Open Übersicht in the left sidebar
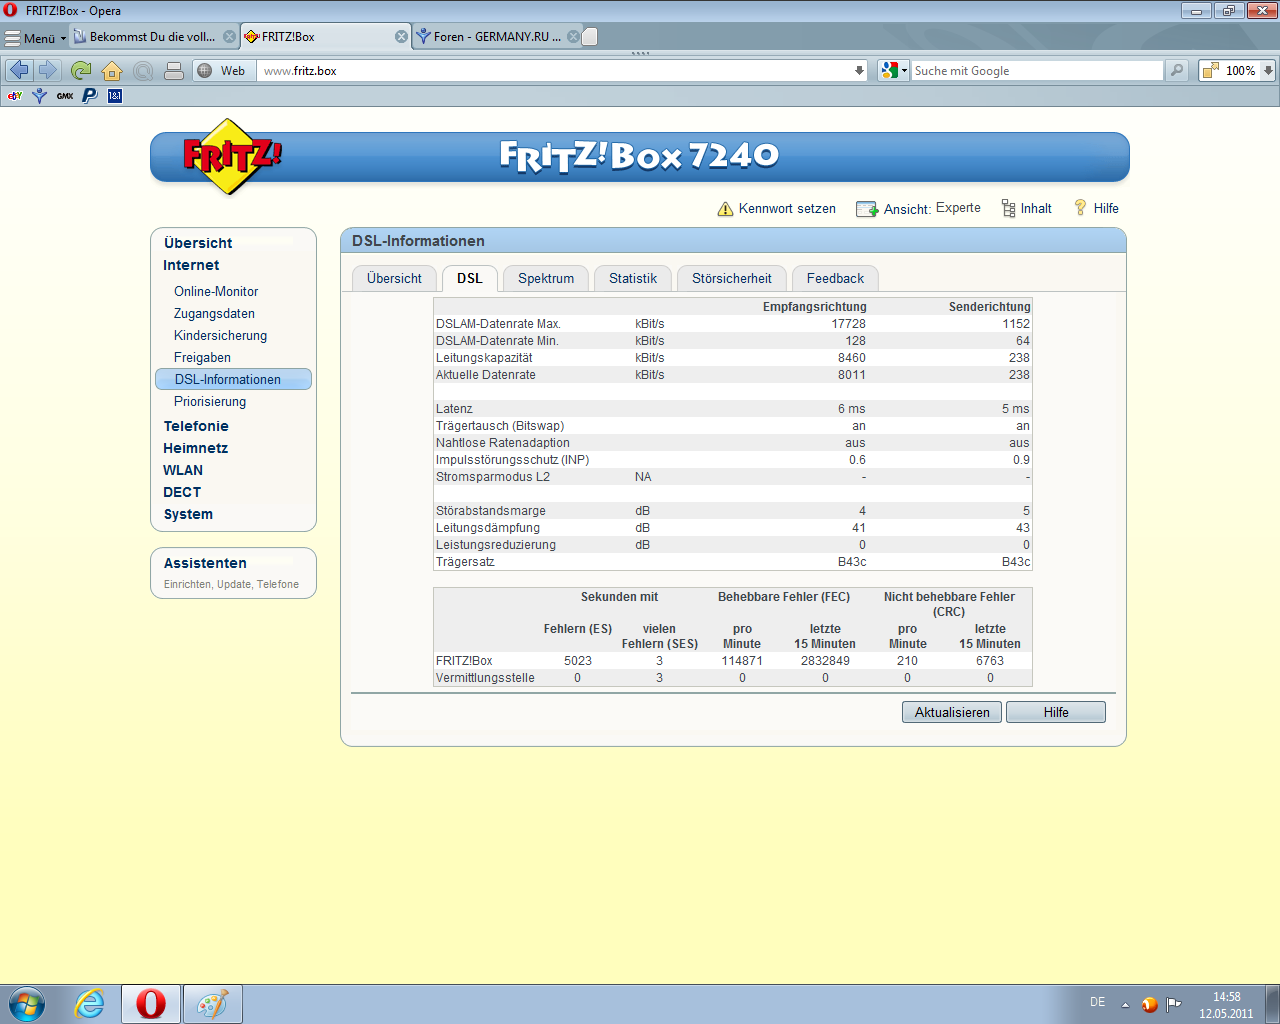1280x1024 pixels. (x=198, y=243)
